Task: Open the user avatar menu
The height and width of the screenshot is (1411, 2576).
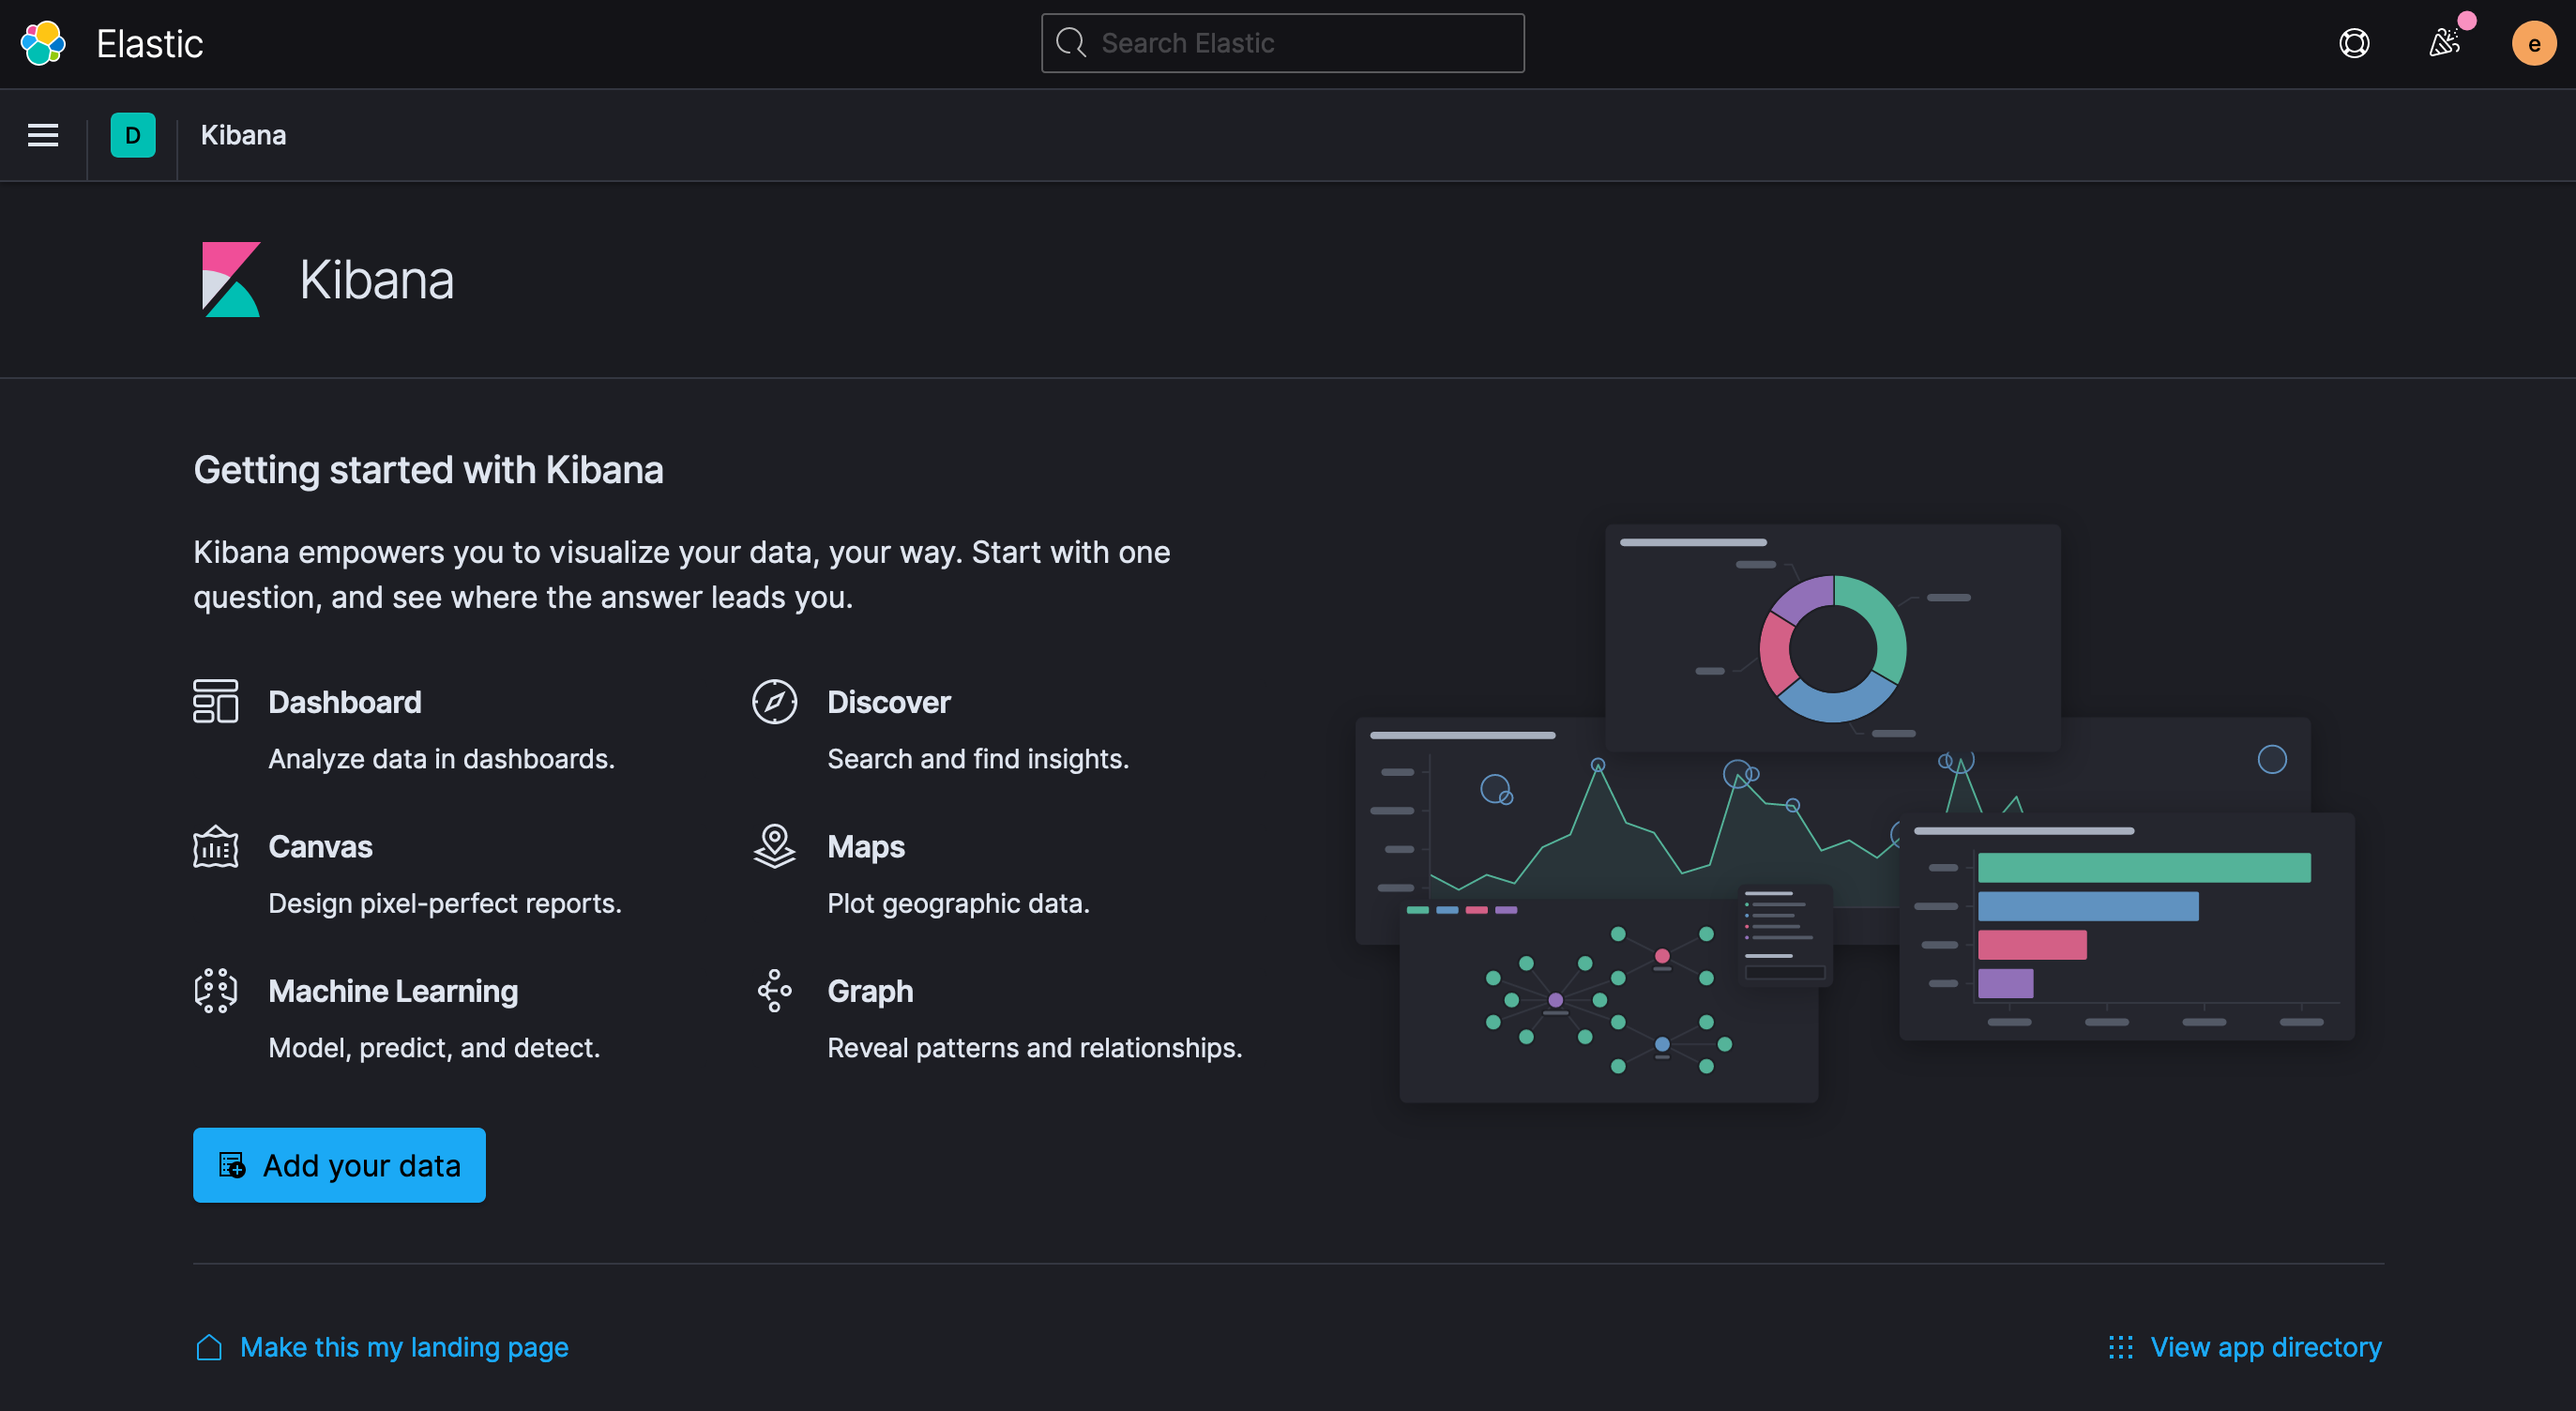Action: pyautogui.click(x=2533, y=43)
